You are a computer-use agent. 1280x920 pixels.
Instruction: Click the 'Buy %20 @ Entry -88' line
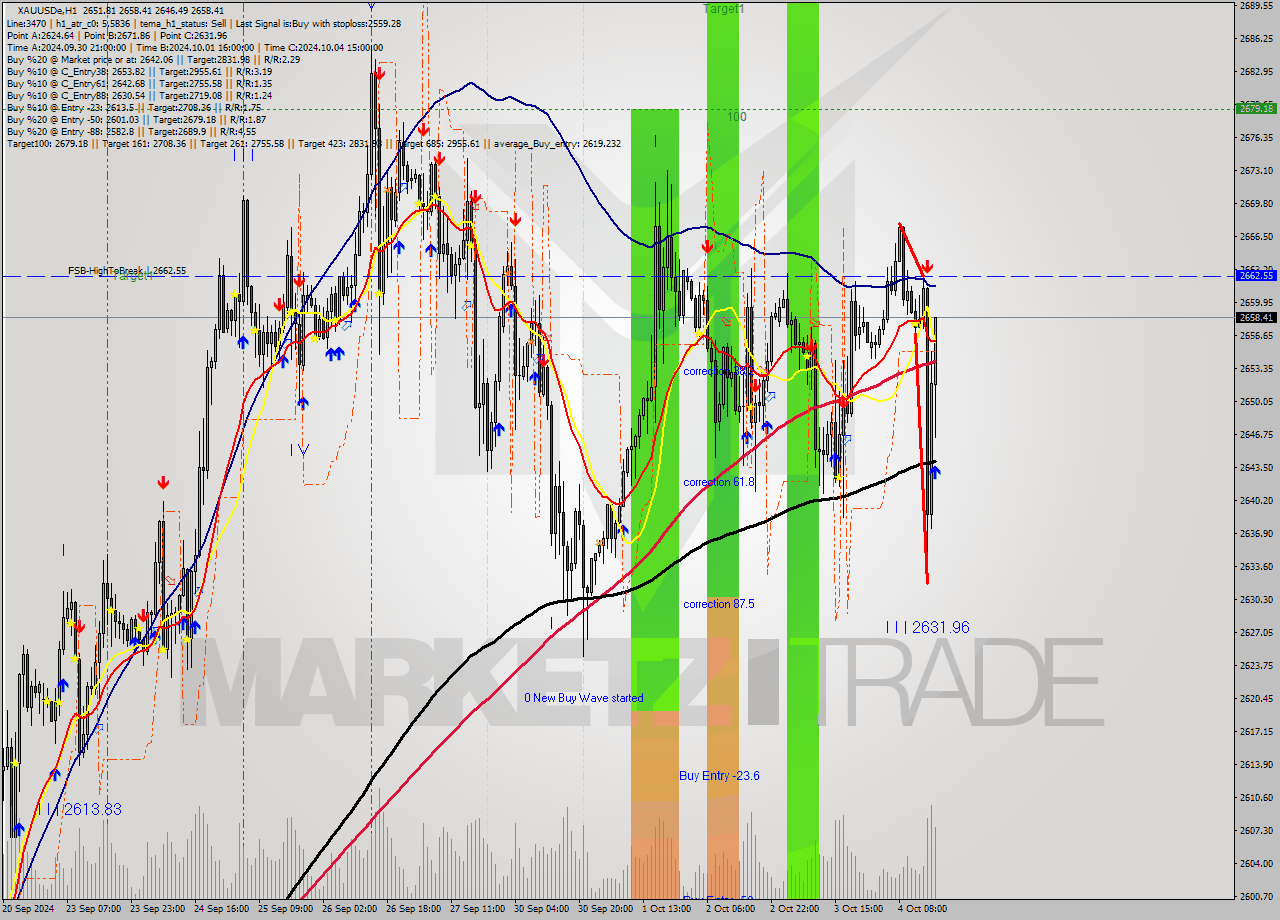click(x=130, y=131)
